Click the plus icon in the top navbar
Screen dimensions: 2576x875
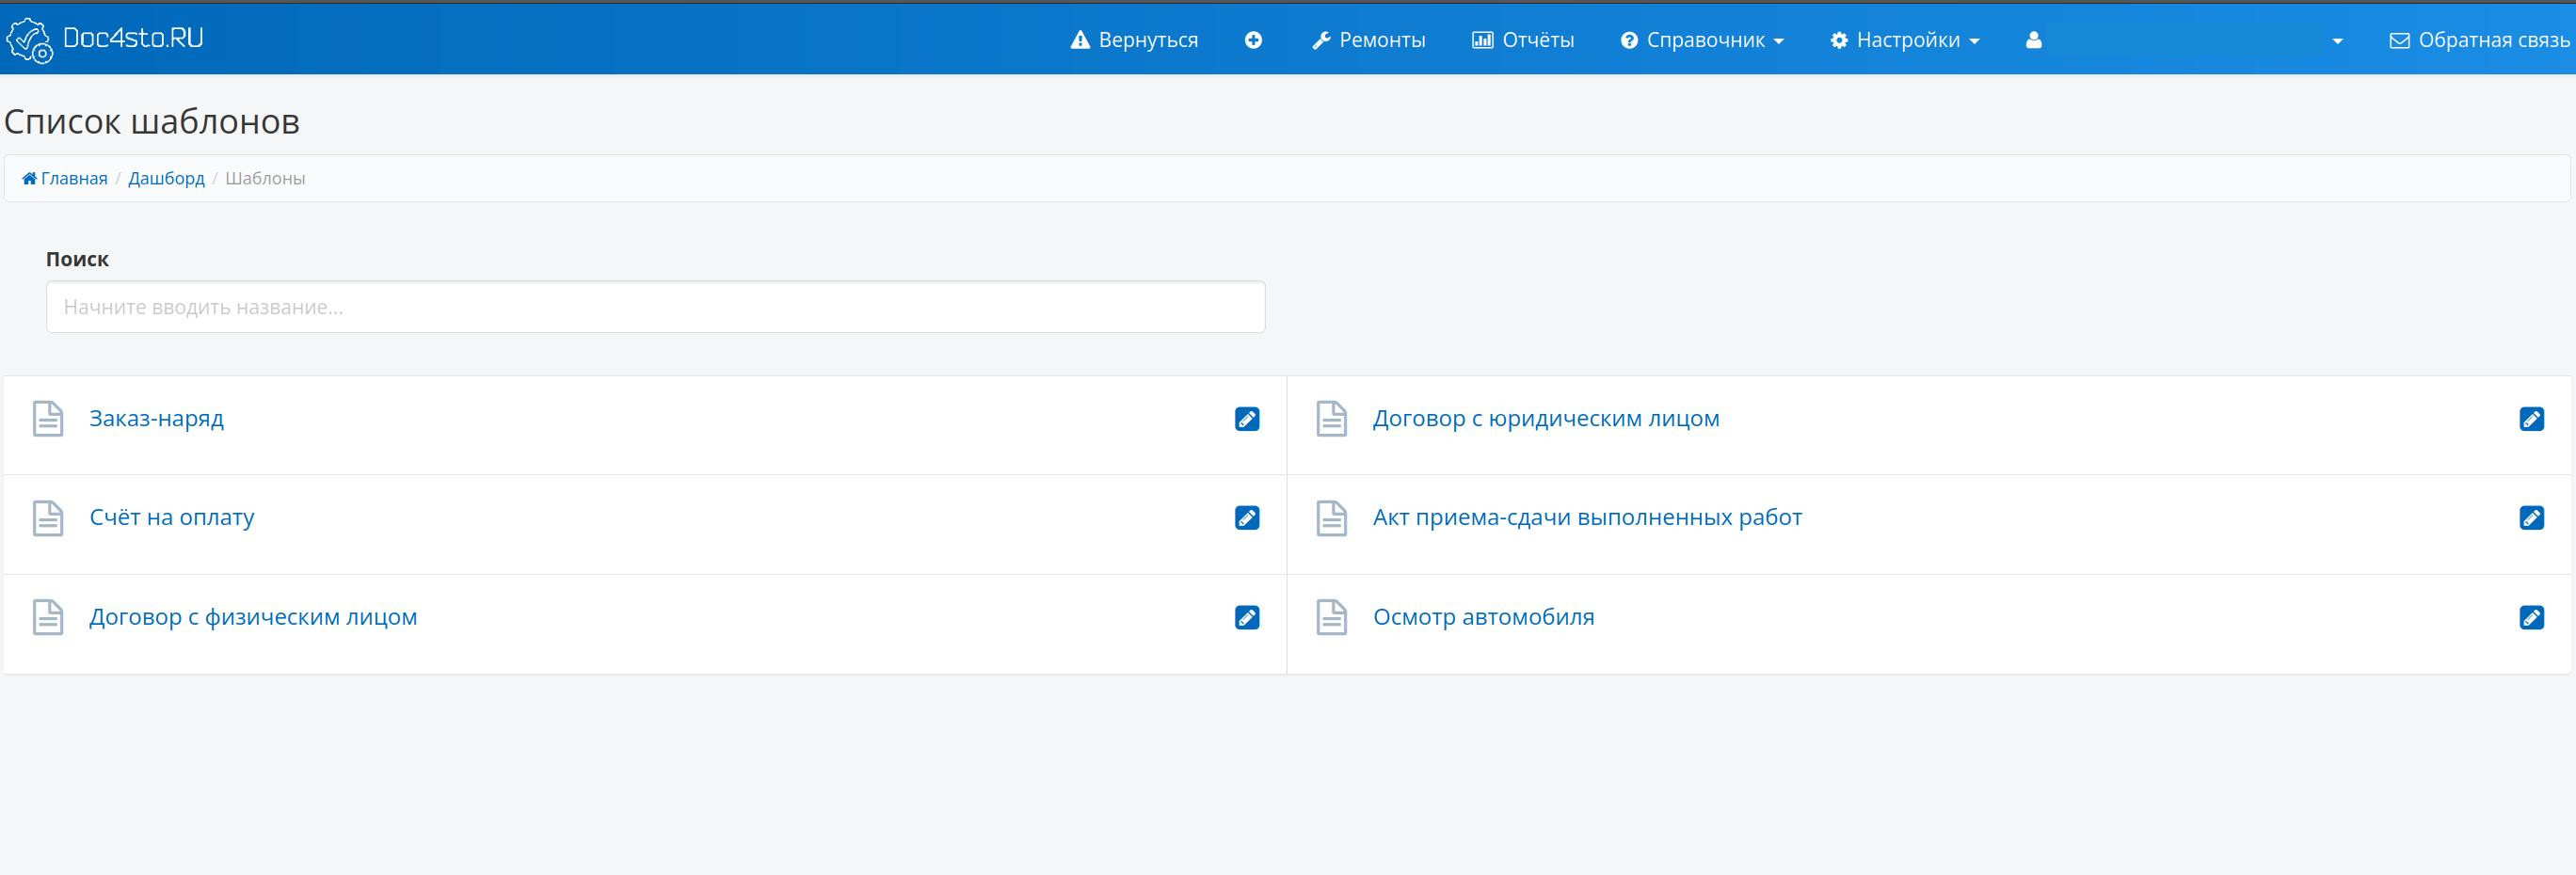coord(1254,40)
